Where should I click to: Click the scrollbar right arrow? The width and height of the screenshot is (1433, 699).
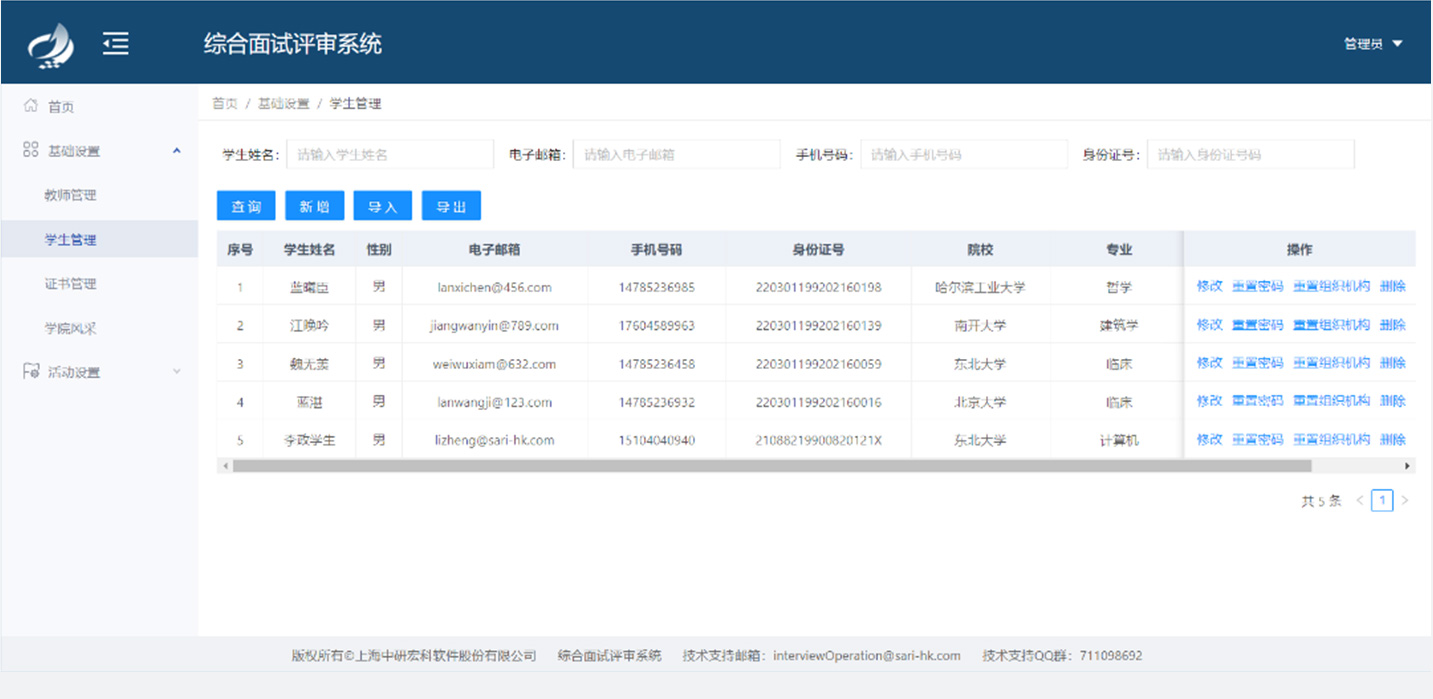point(1408,466)
